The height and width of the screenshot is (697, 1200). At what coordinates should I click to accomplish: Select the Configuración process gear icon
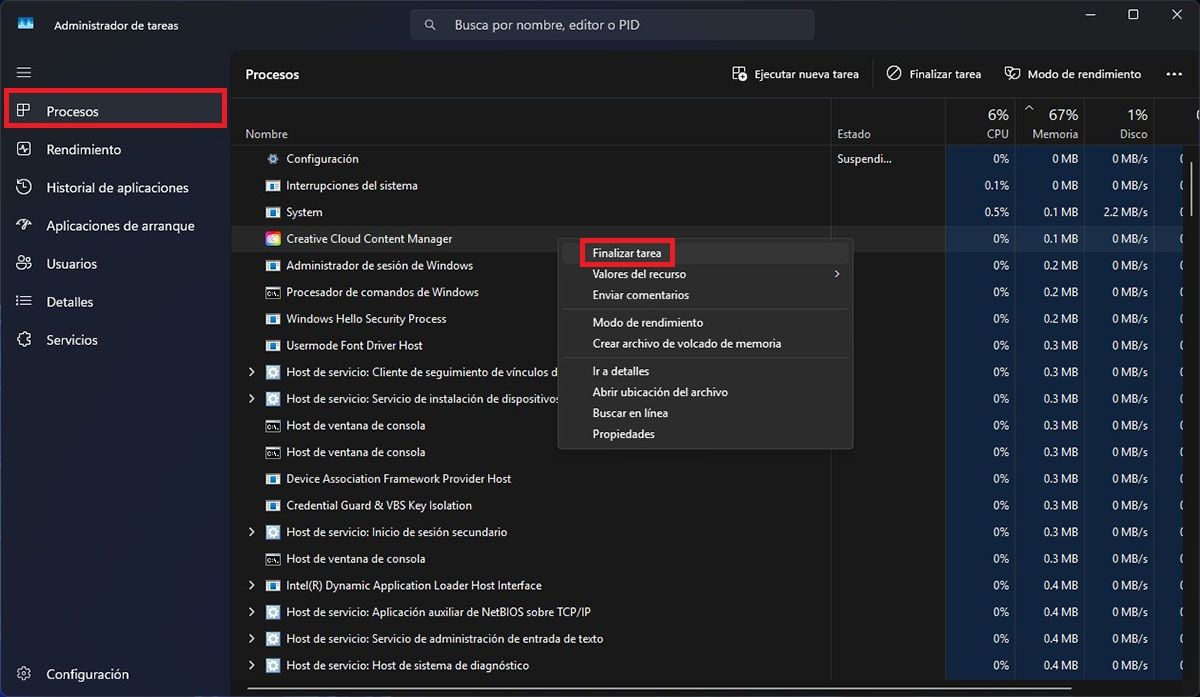coord(273,159)
